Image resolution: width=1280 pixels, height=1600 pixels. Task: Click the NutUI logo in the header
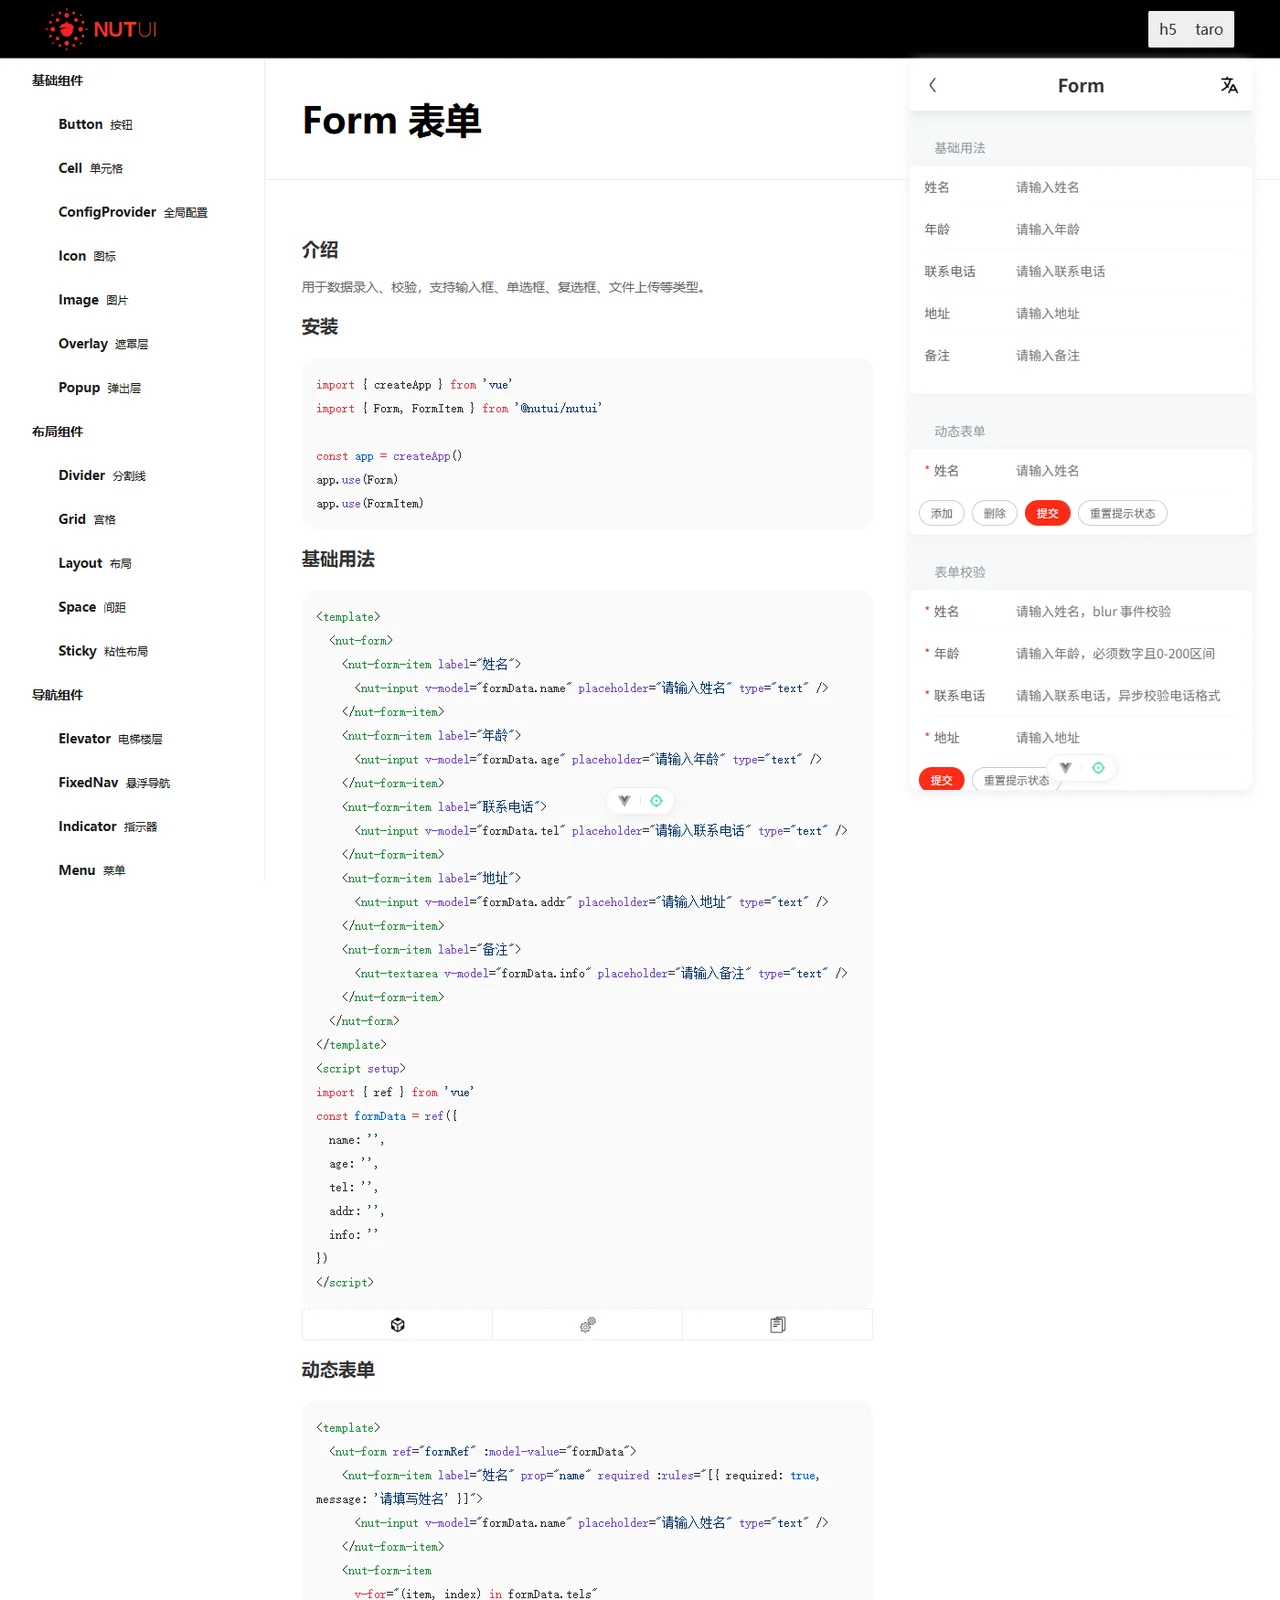[x=101, y=29]
